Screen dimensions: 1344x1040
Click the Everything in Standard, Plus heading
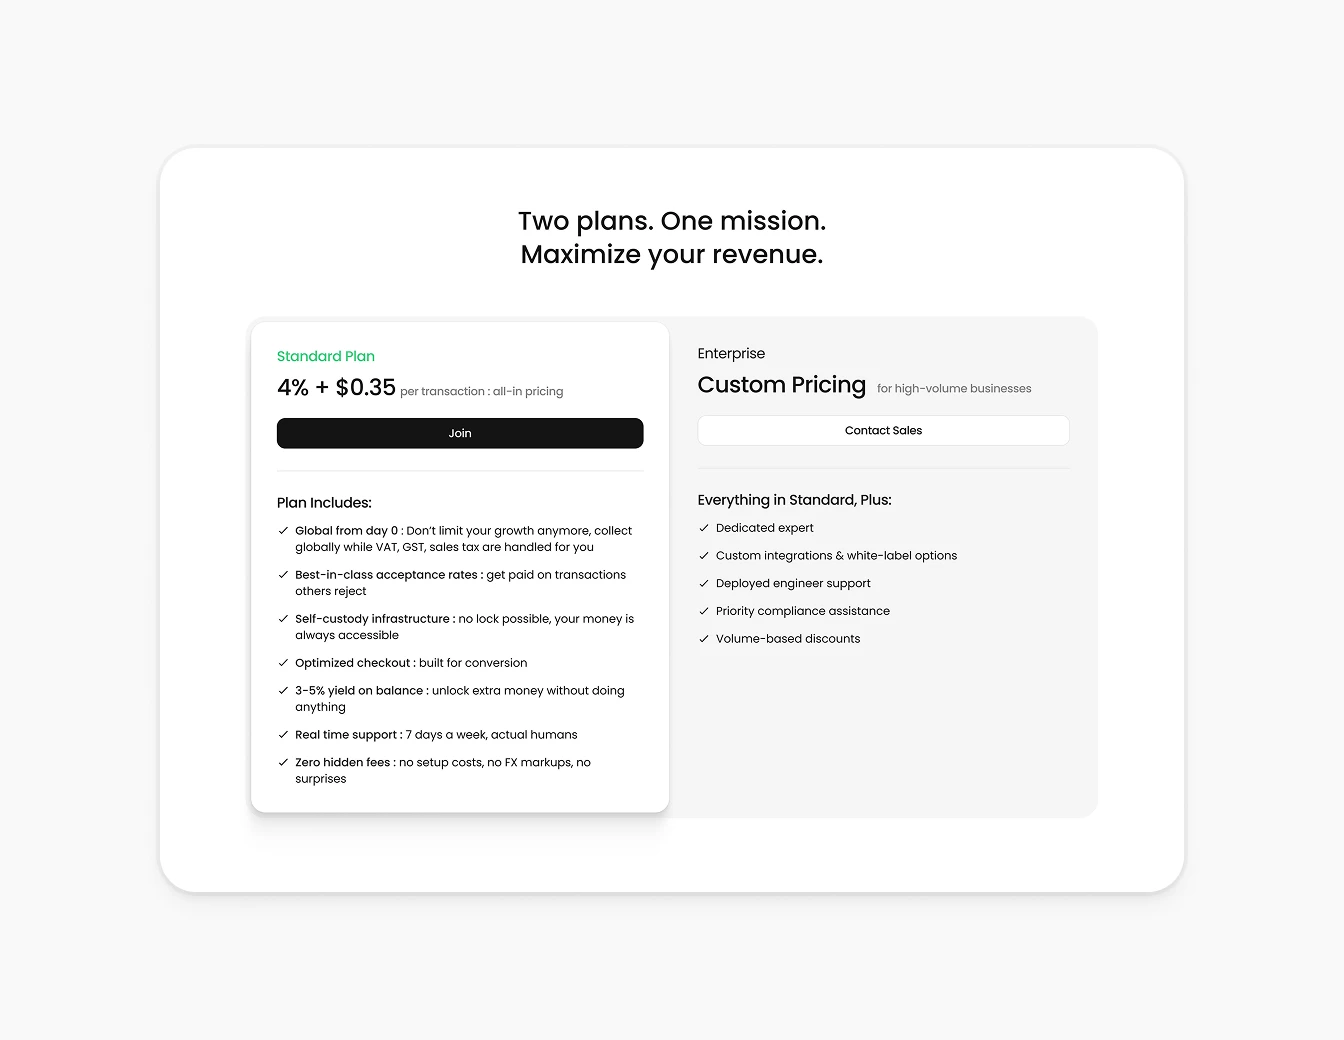click(794, 499)
